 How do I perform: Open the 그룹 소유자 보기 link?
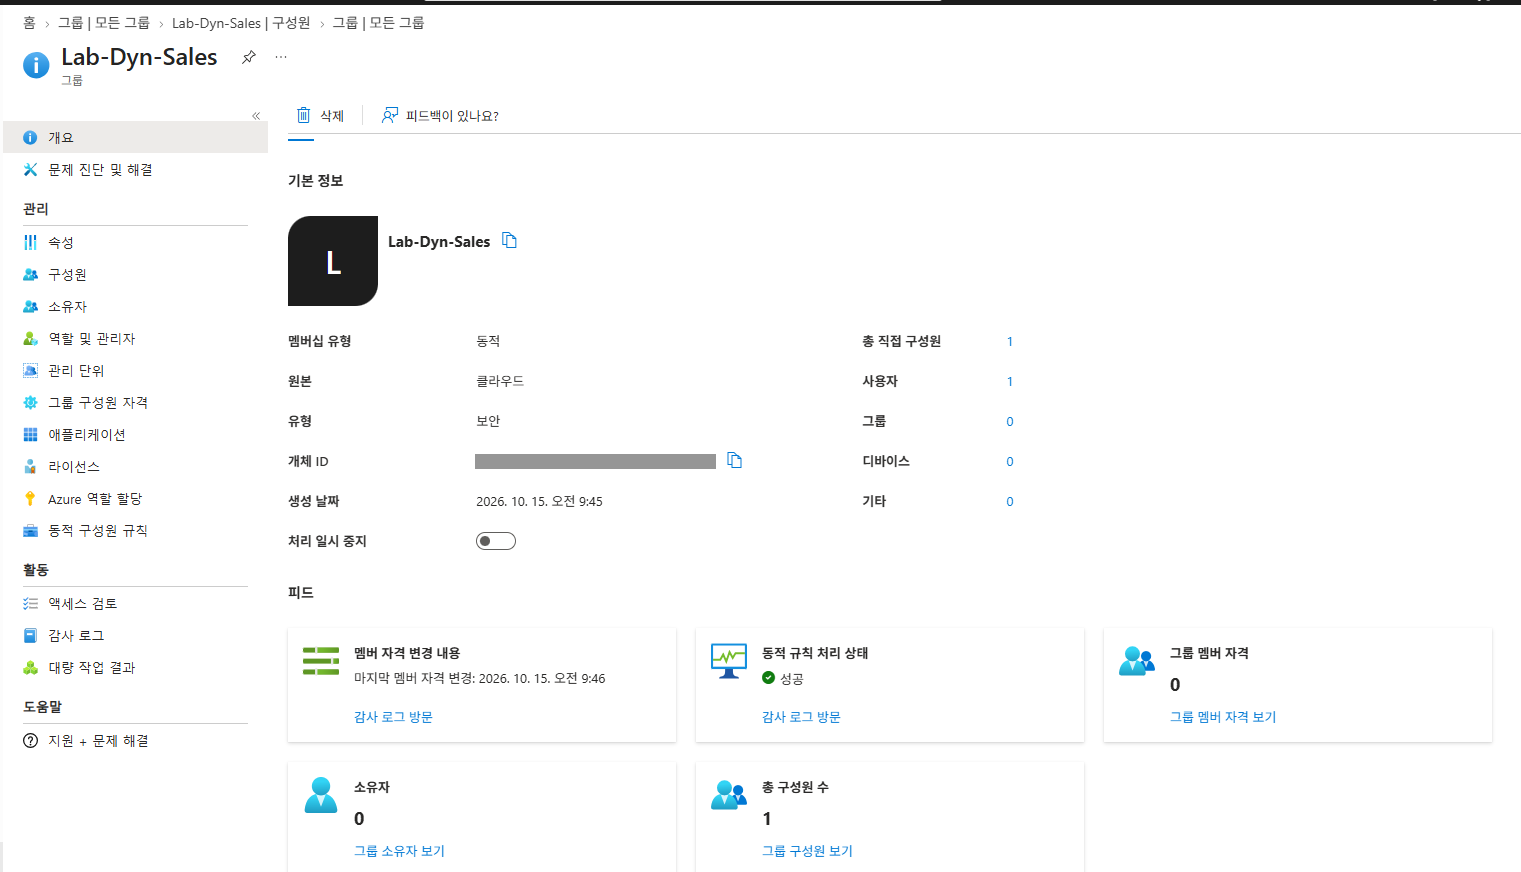(x=399, y=851)
